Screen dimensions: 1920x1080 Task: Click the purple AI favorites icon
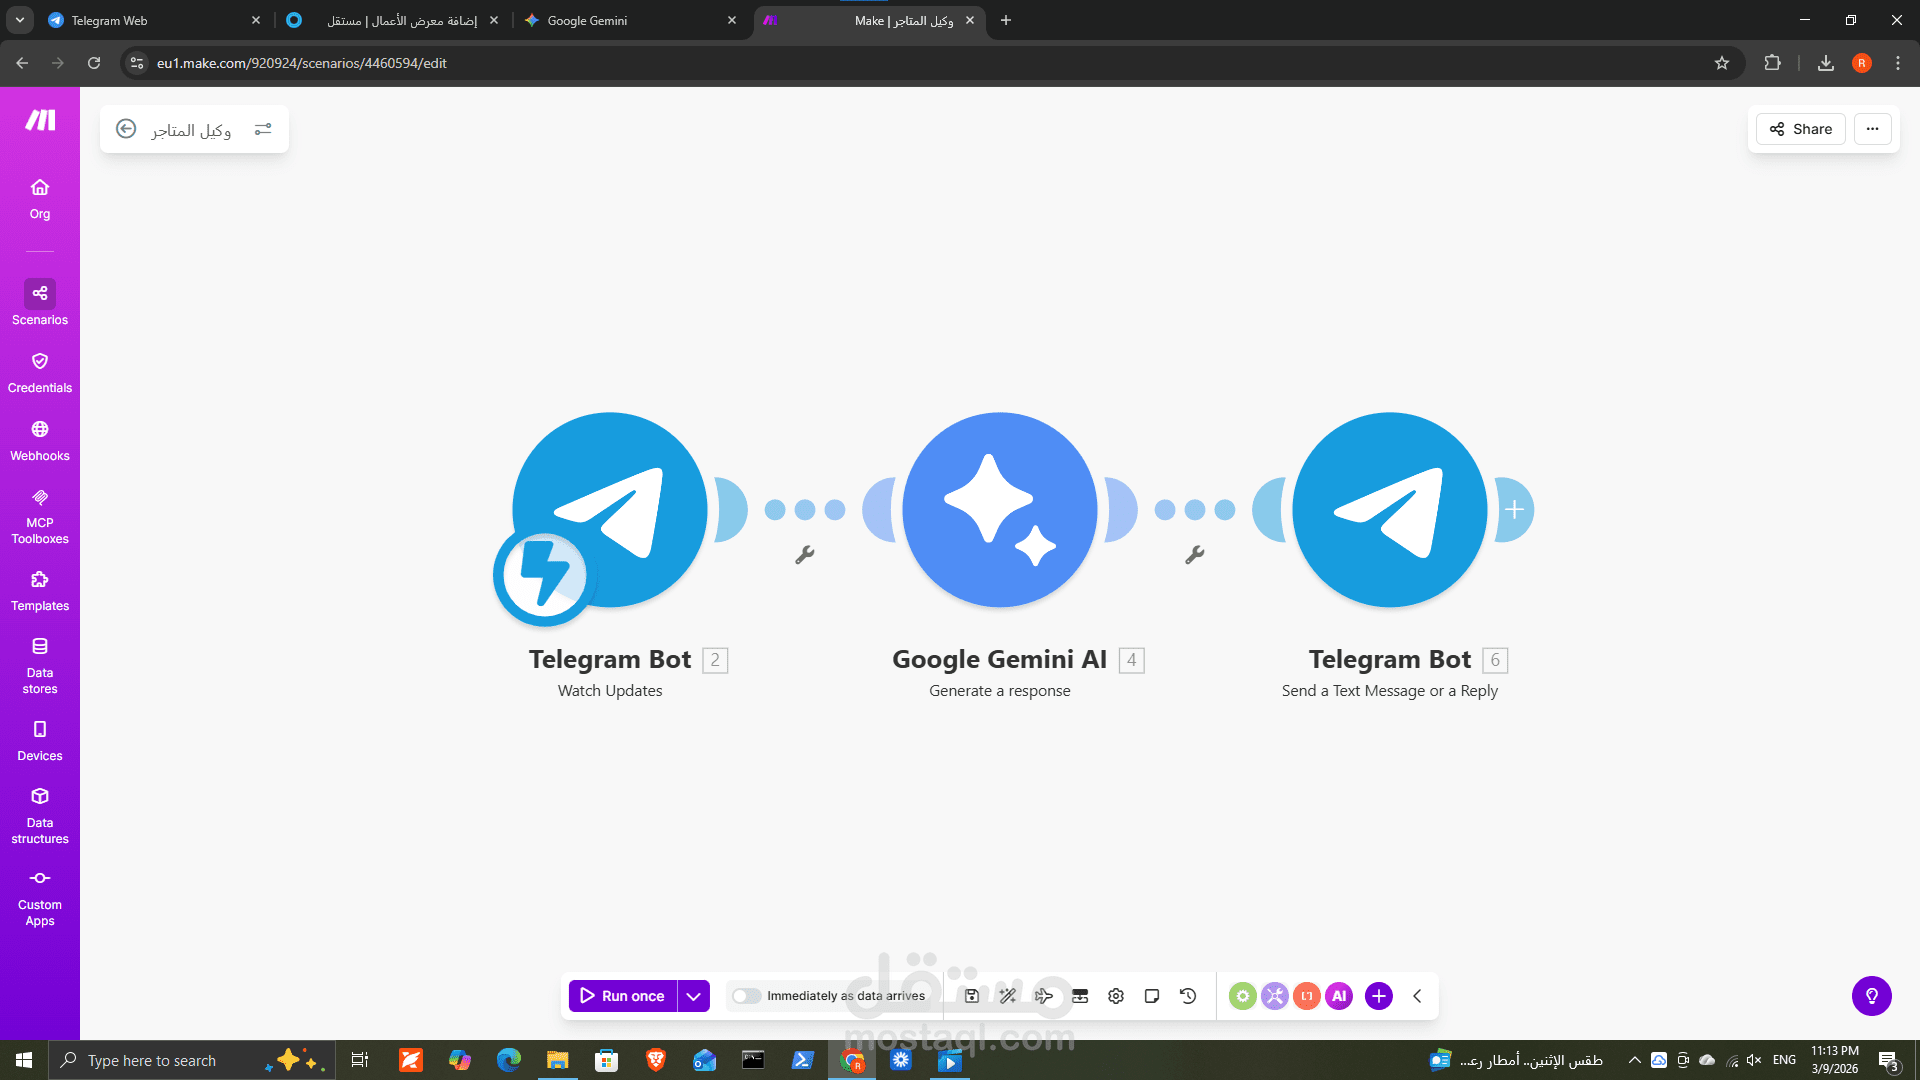(1339, 996)
